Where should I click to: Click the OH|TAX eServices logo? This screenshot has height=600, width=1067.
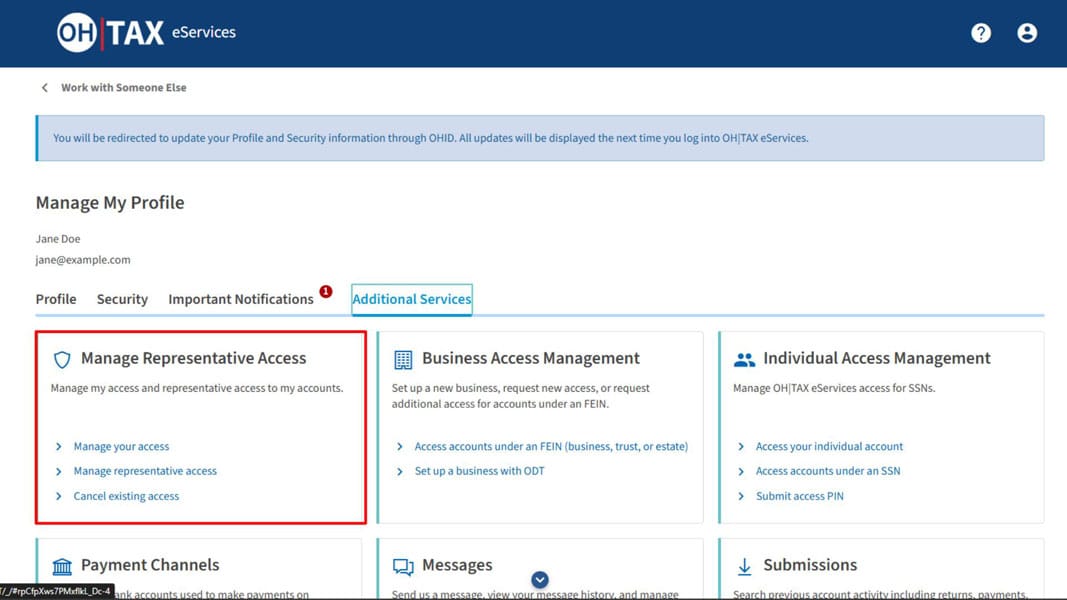point(146,32)
